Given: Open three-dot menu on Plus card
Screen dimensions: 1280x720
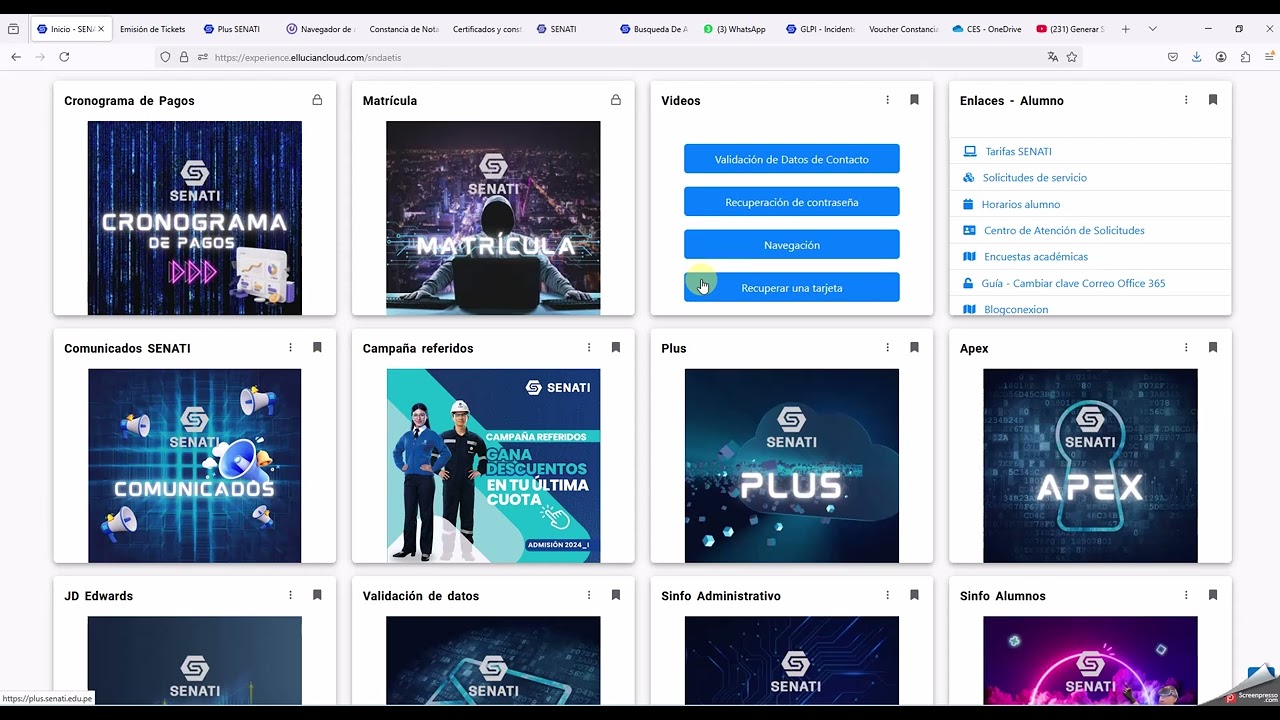Looking at the screenshot, I should [887, 348].
